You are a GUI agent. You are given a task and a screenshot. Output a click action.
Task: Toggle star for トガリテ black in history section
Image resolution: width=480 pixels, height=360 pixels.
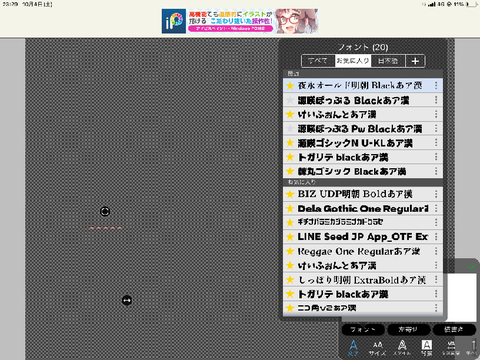click(290, 157)
